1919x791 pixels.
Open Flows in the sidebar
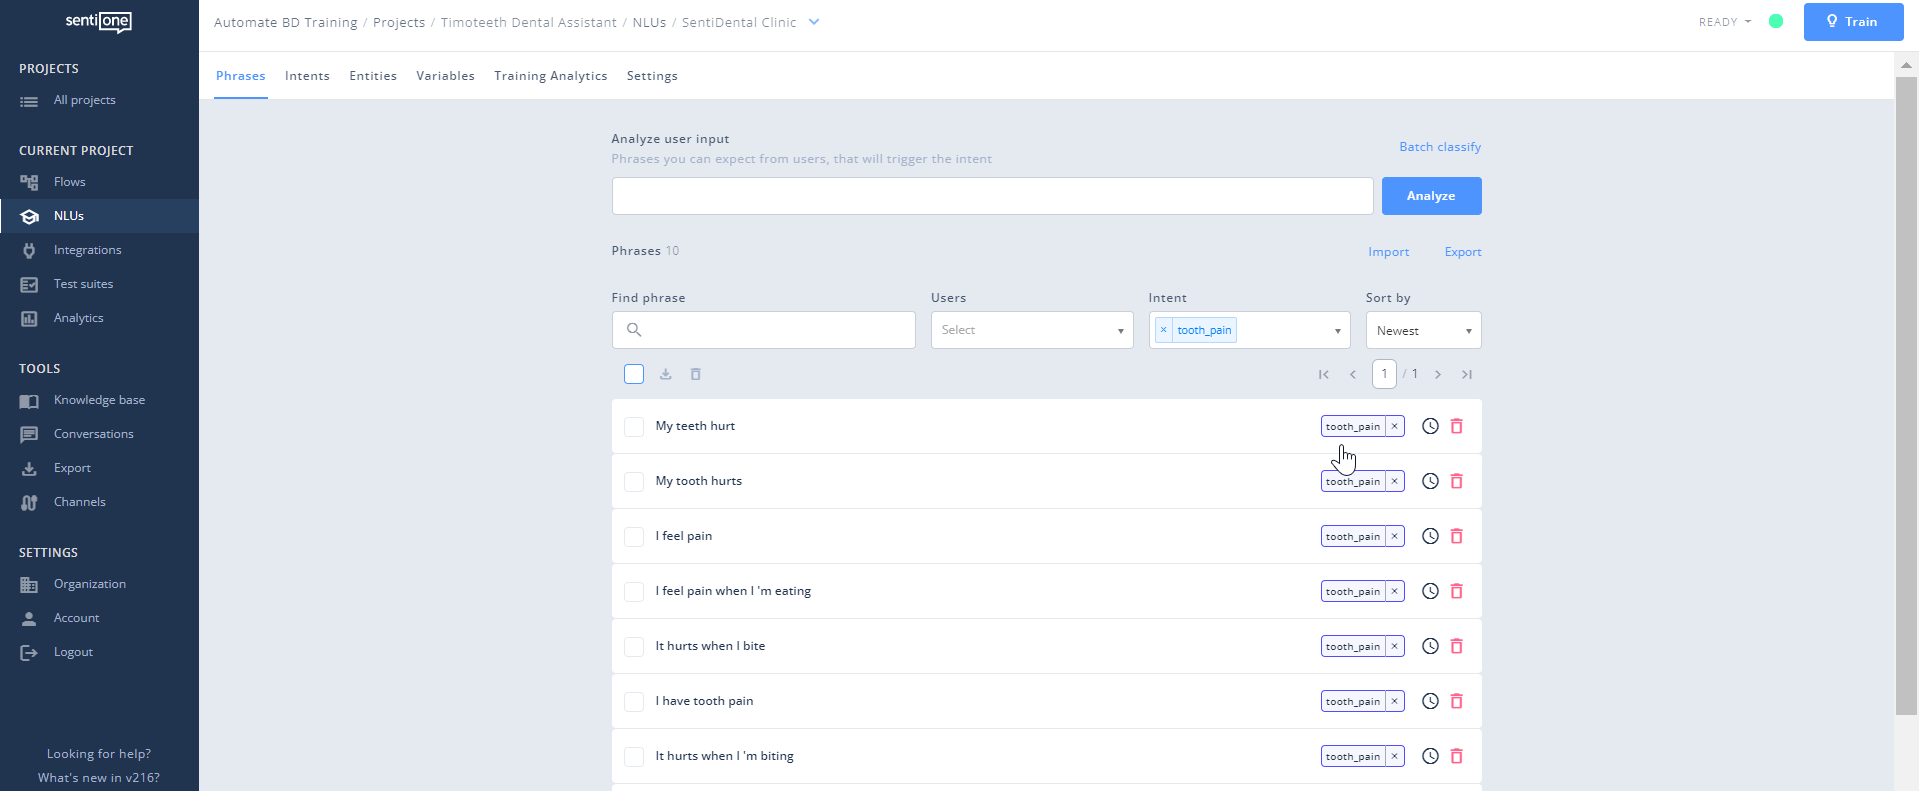(x=69, y=182)
